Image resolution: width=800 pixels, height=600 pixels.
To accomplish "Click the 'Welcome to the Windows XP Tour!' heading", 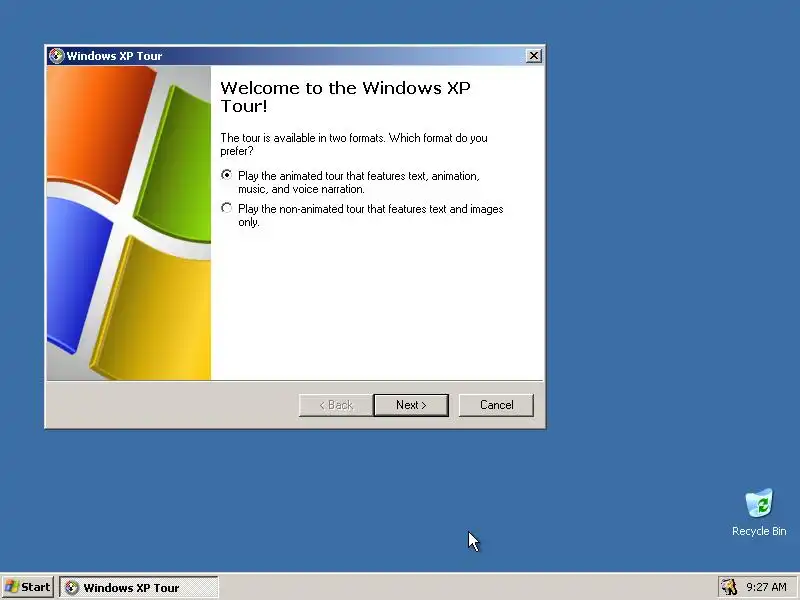I will coord(345,96).
